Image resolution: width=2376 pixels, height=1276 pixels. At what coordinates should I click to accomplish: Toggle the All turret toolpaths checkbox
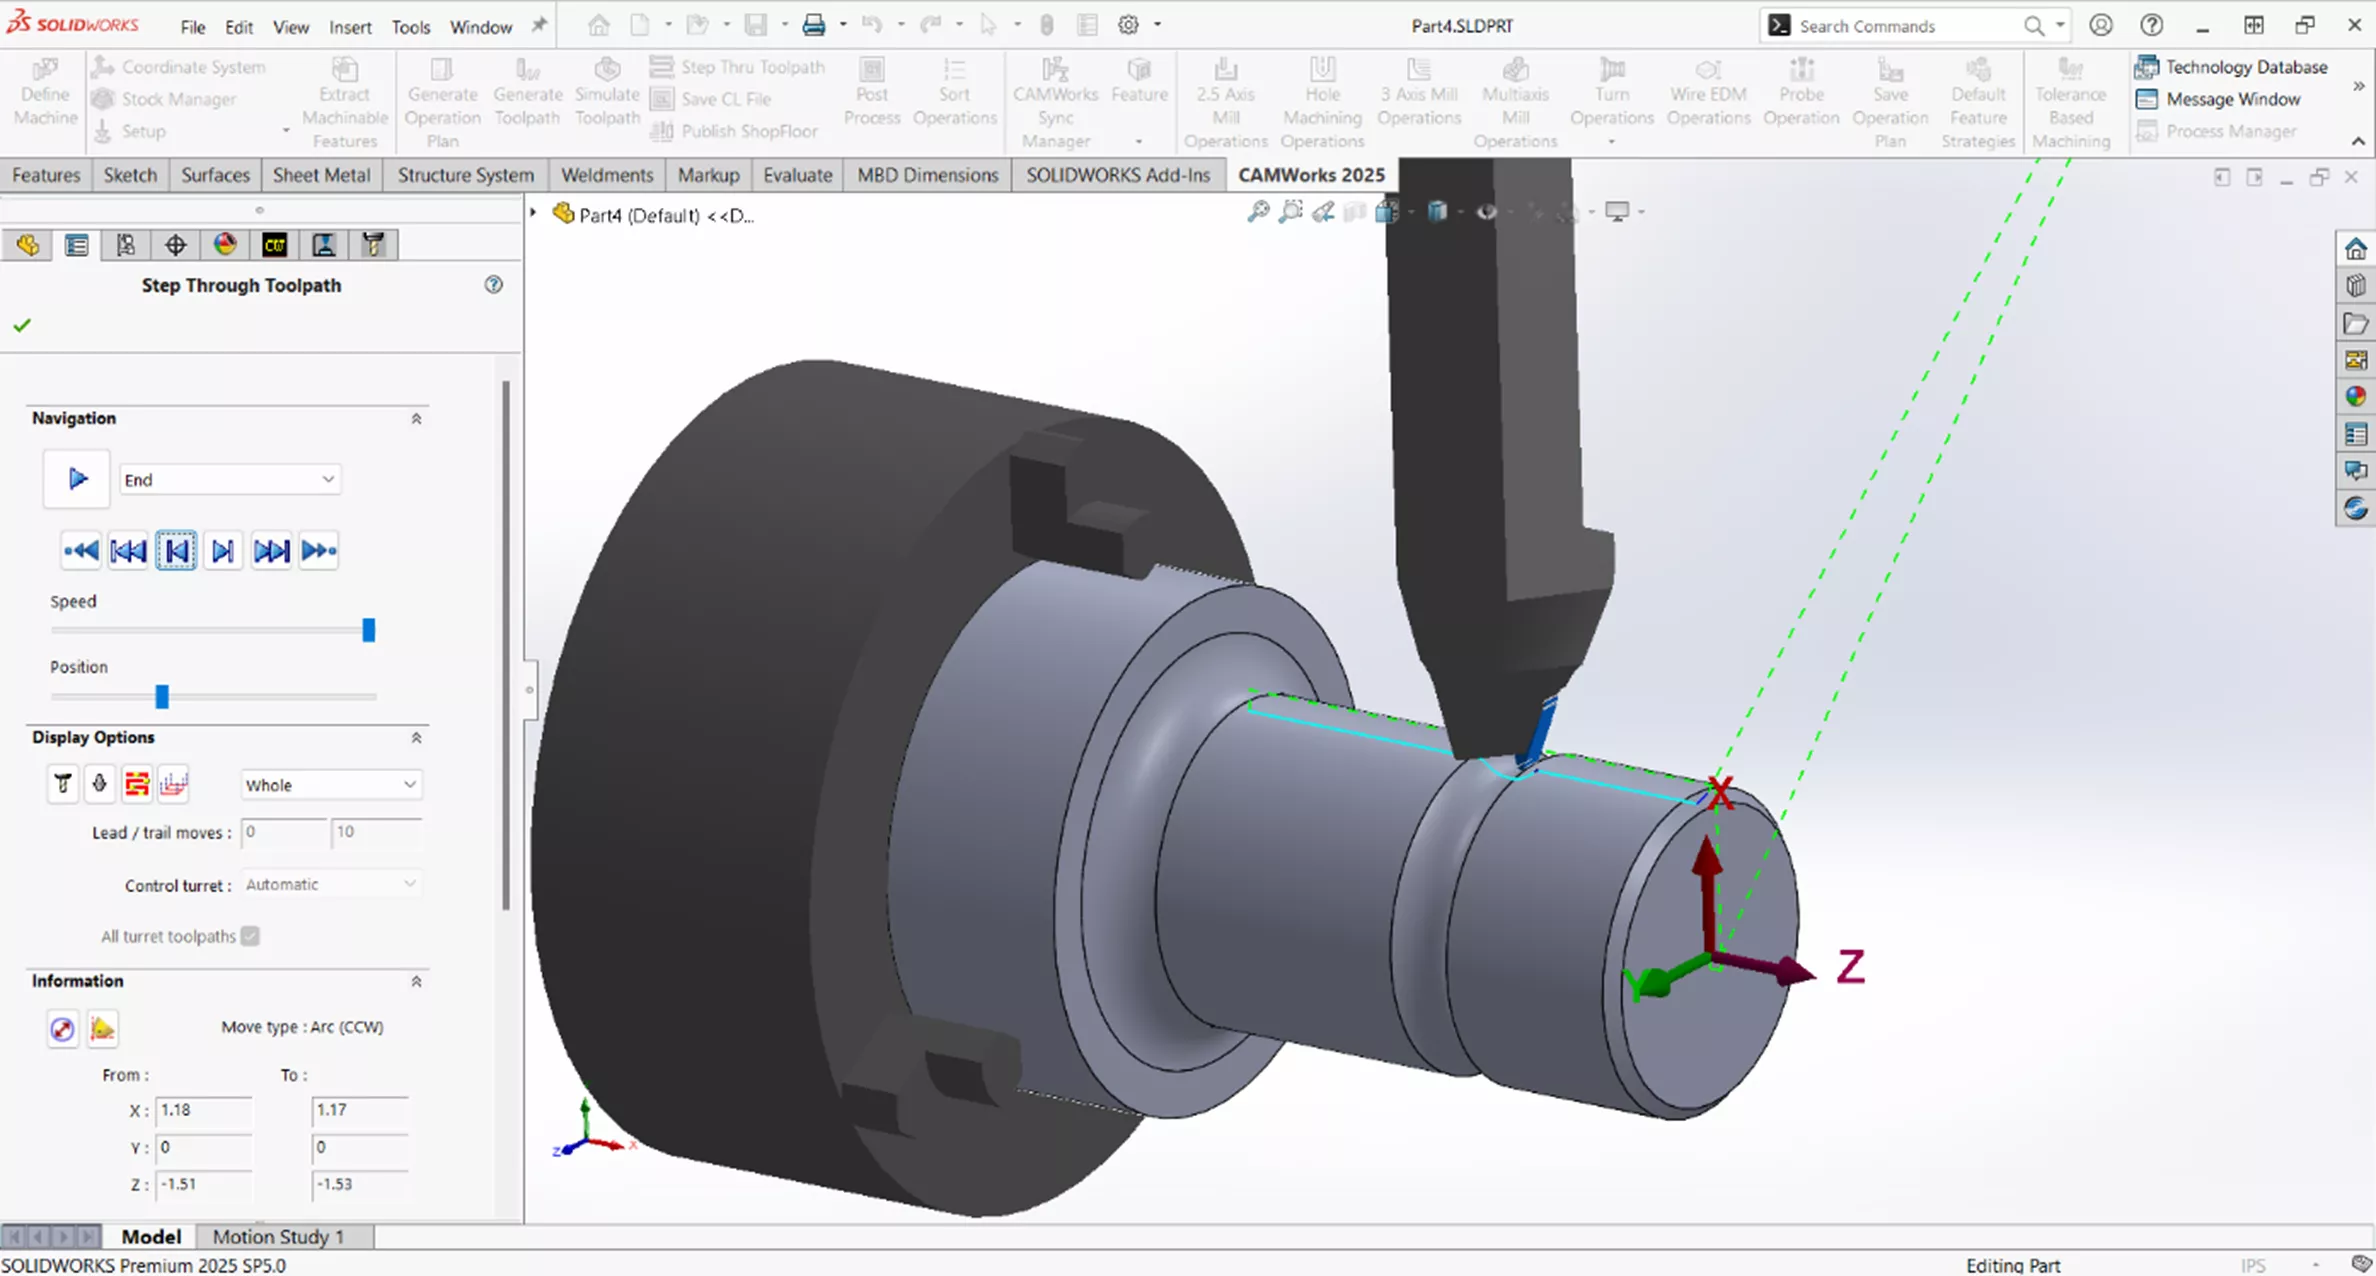(x=251, y=936)
